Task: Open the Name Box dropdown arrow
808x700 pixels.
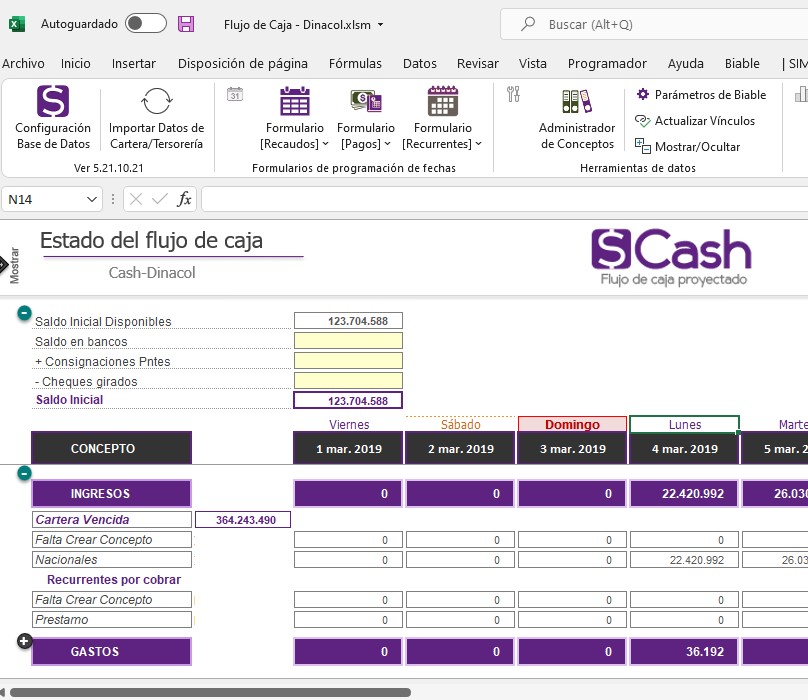Action: tap(92, 199)
